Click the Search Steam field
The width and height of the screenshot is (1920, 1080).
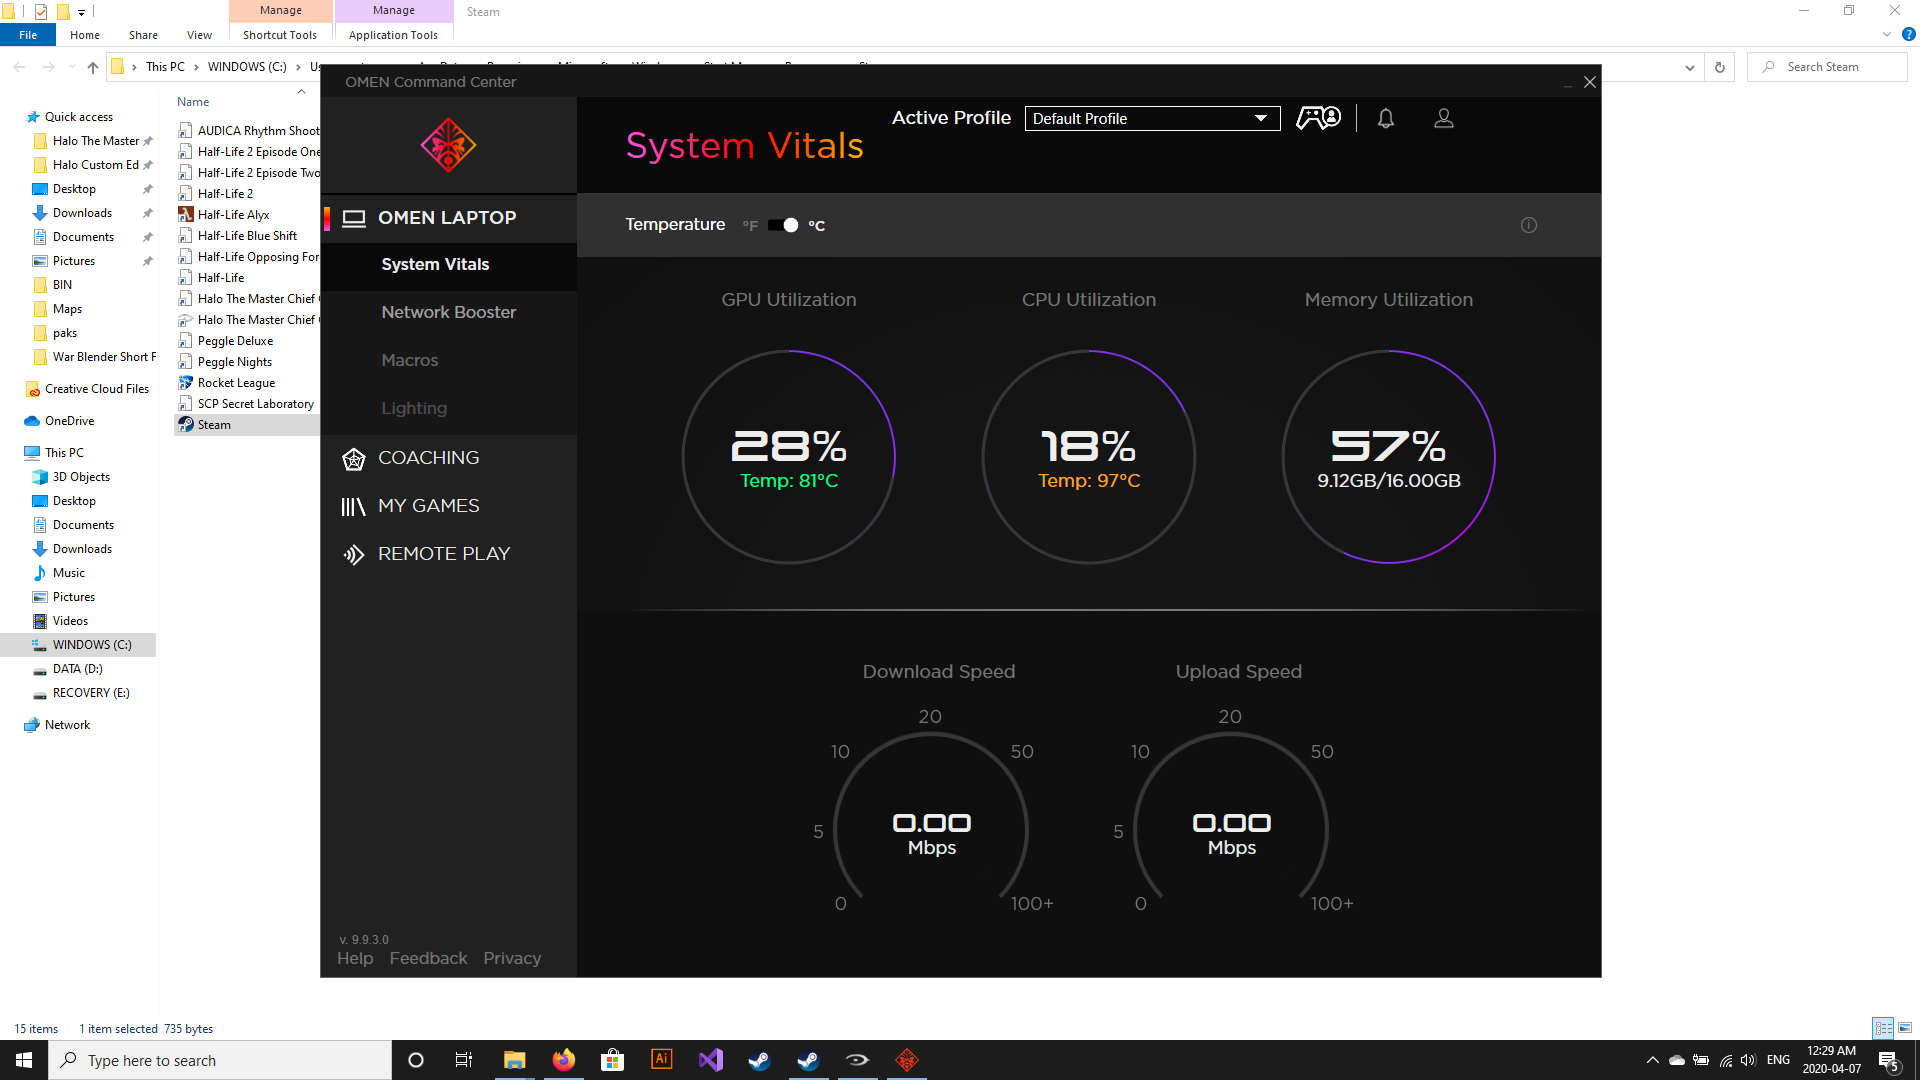pyautogui.click(x=1828, y=67)
